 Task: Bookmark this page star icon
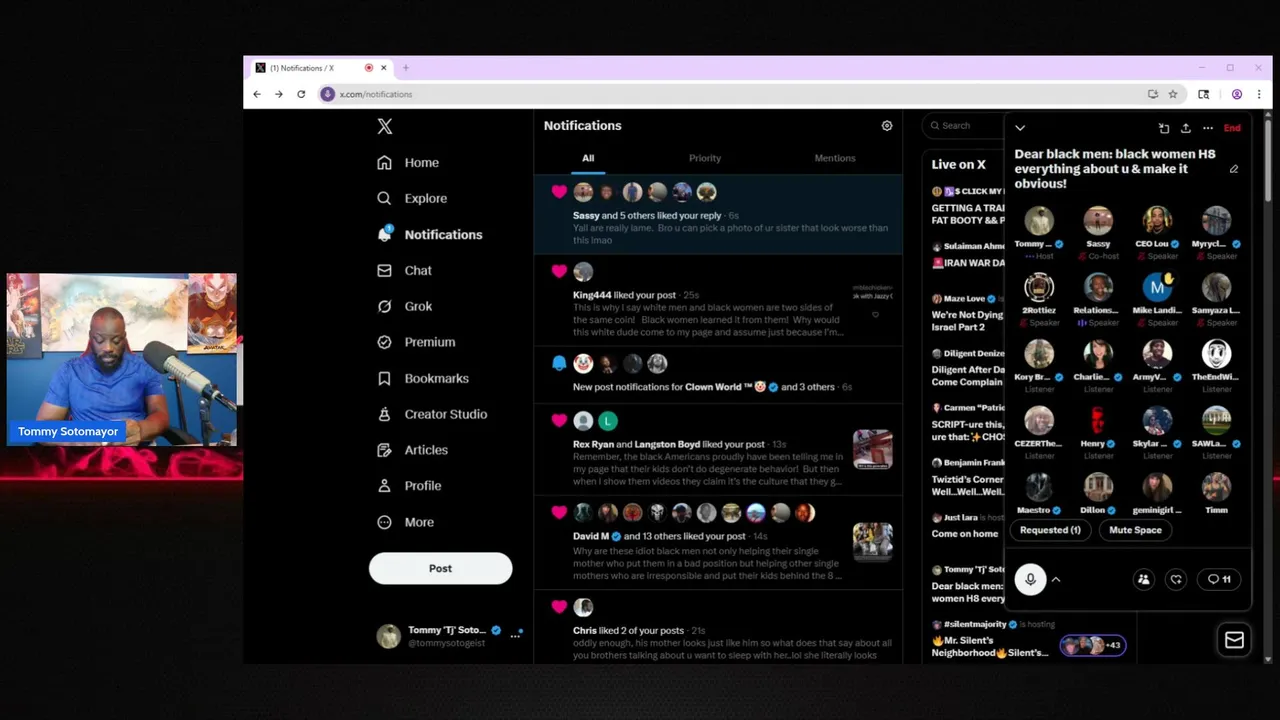click(1173, 94)
